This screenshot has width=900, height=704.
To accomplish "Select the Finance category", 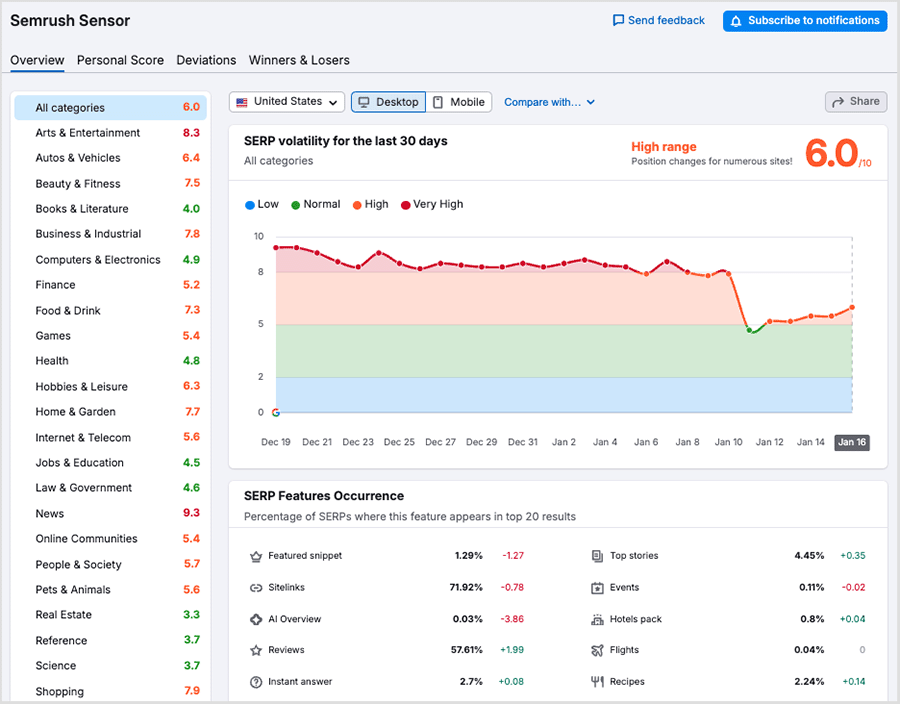I will (x=110, y=285).
